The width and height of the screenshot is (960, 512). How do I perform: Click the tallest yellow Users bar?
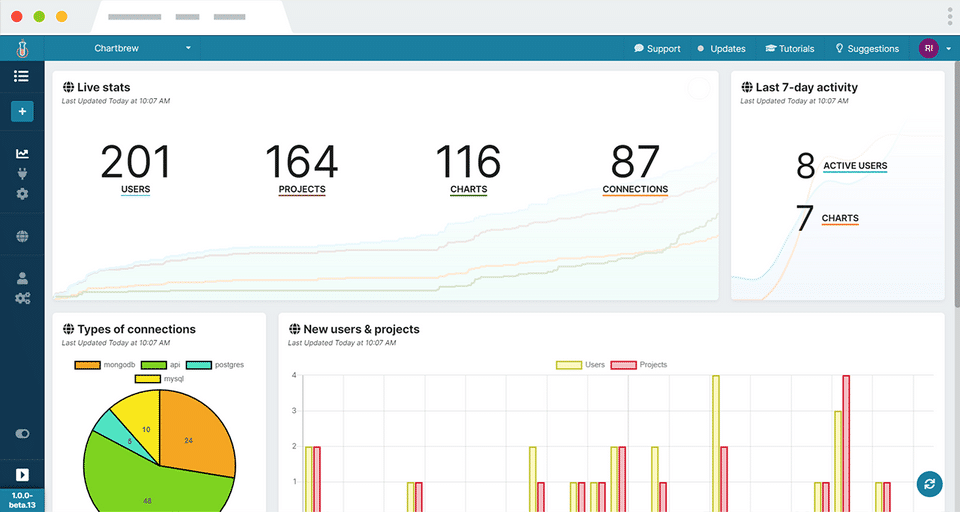click(x=716, y=443)
